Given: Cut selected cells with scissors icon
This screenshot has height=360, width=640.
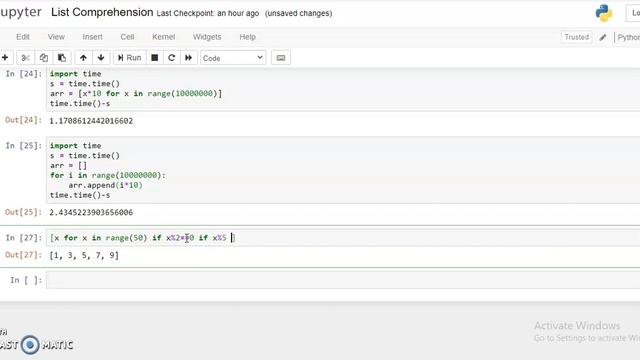Looking at the screenshot, I should point(25,58).
